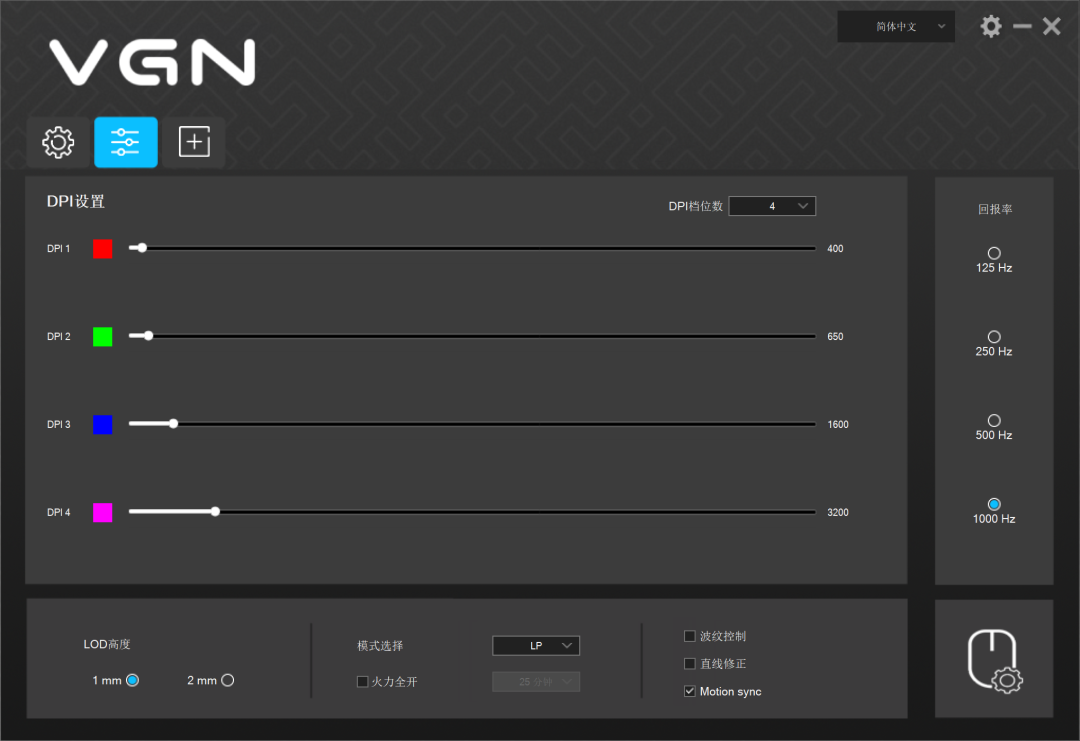
Task: Click the magenta DPI 4 color swatch
Action: (103, 512)
